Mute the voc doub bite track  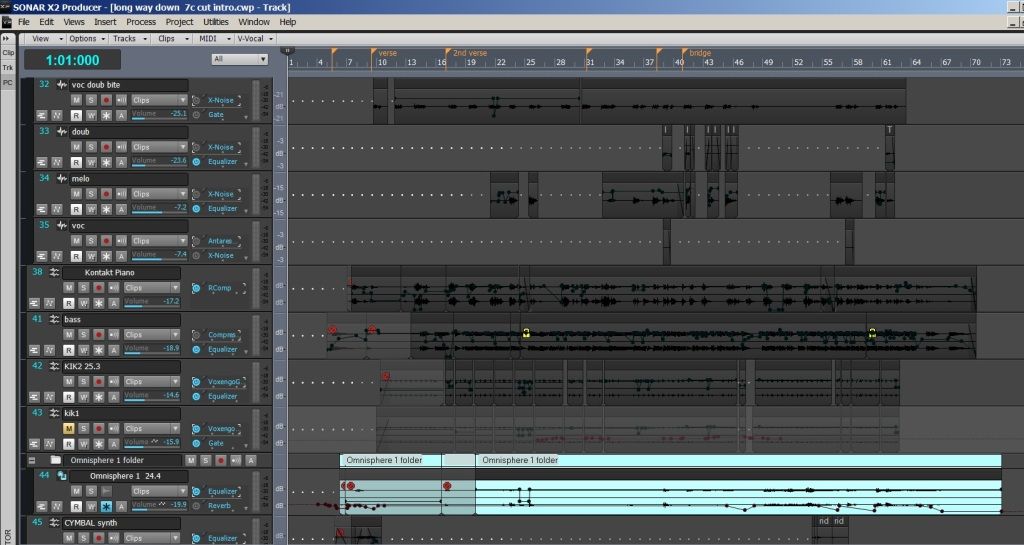(x=77, y=100)
